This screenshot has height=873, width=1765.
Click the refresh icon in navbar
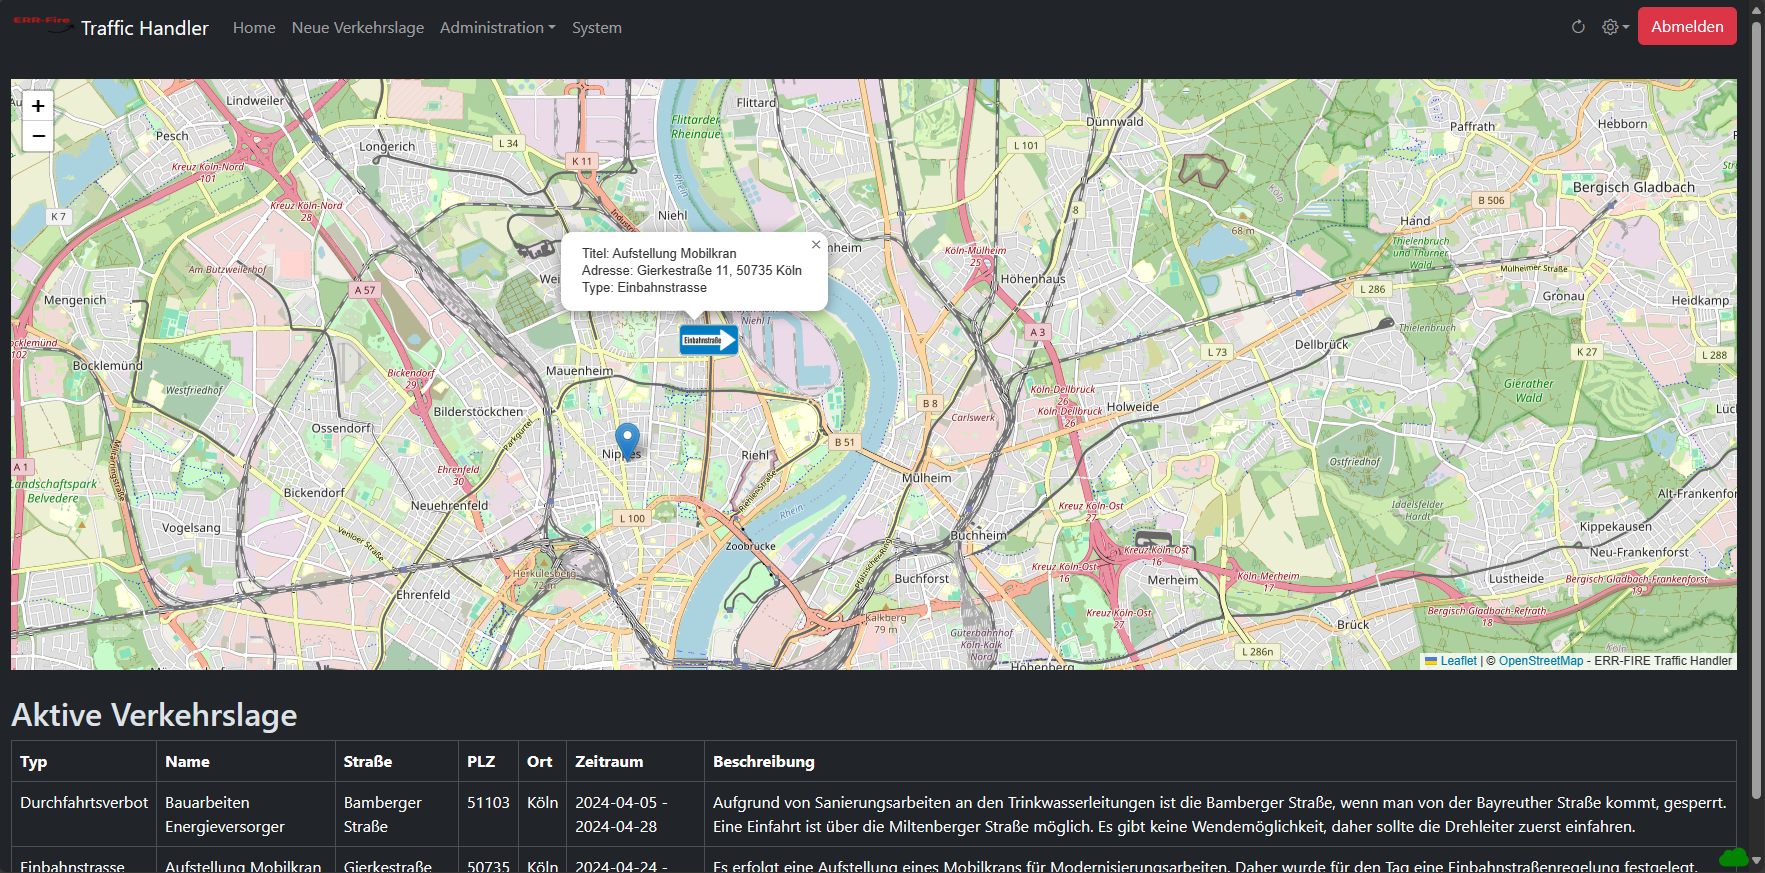pos(1578,27)
